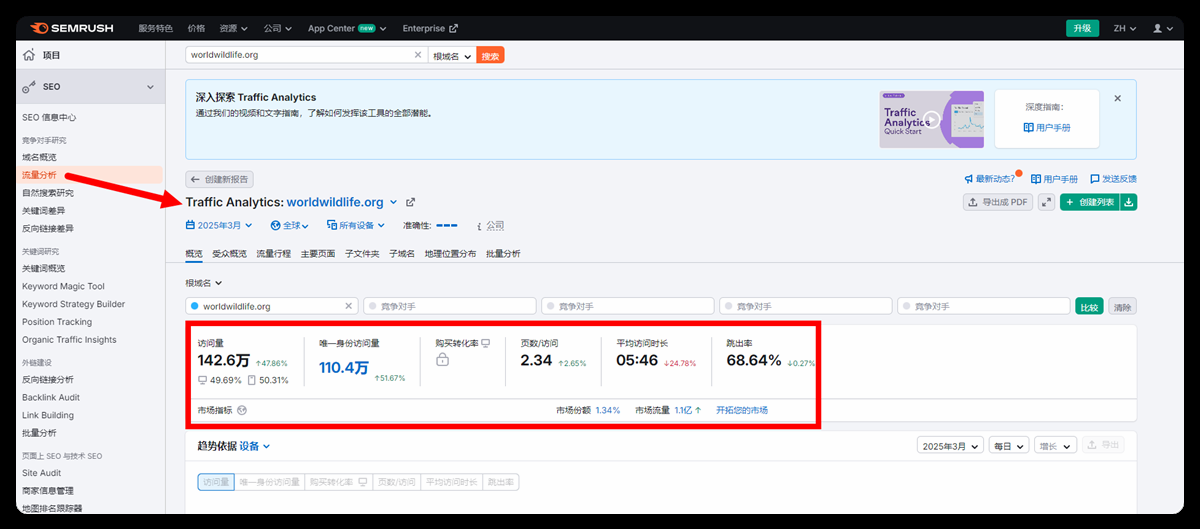This screenshot has width=1200, height=529.
Task: Select the 访问量 trend metric toggle
Action: click(216, 482)
